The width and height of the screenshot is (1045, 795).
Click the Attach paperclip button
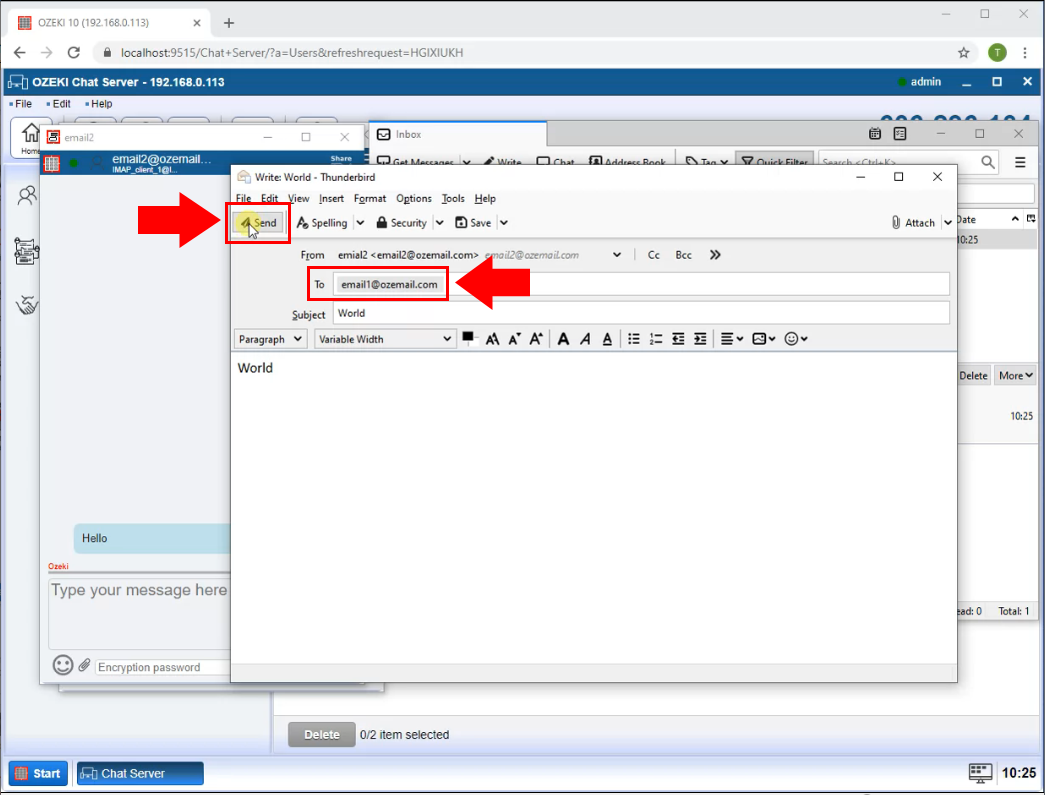click(x=913, y=223)
